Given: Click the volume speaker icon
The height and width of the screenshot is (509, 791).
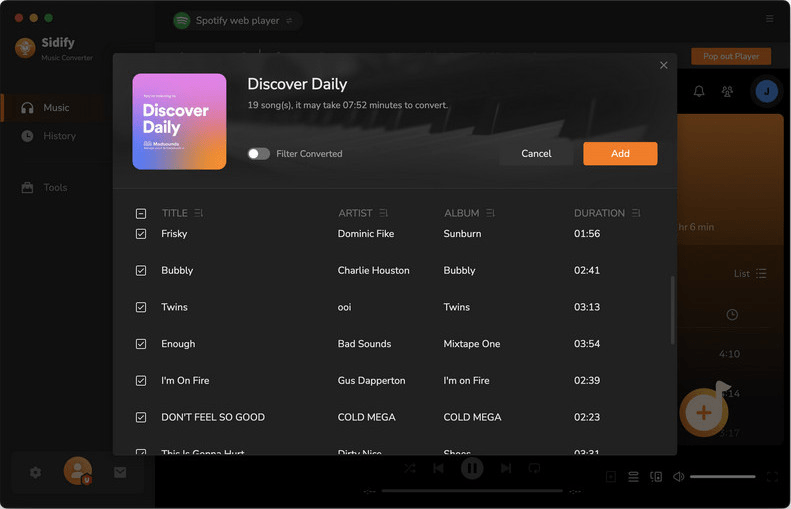Looking at the screenshot, I should [679, 477].
